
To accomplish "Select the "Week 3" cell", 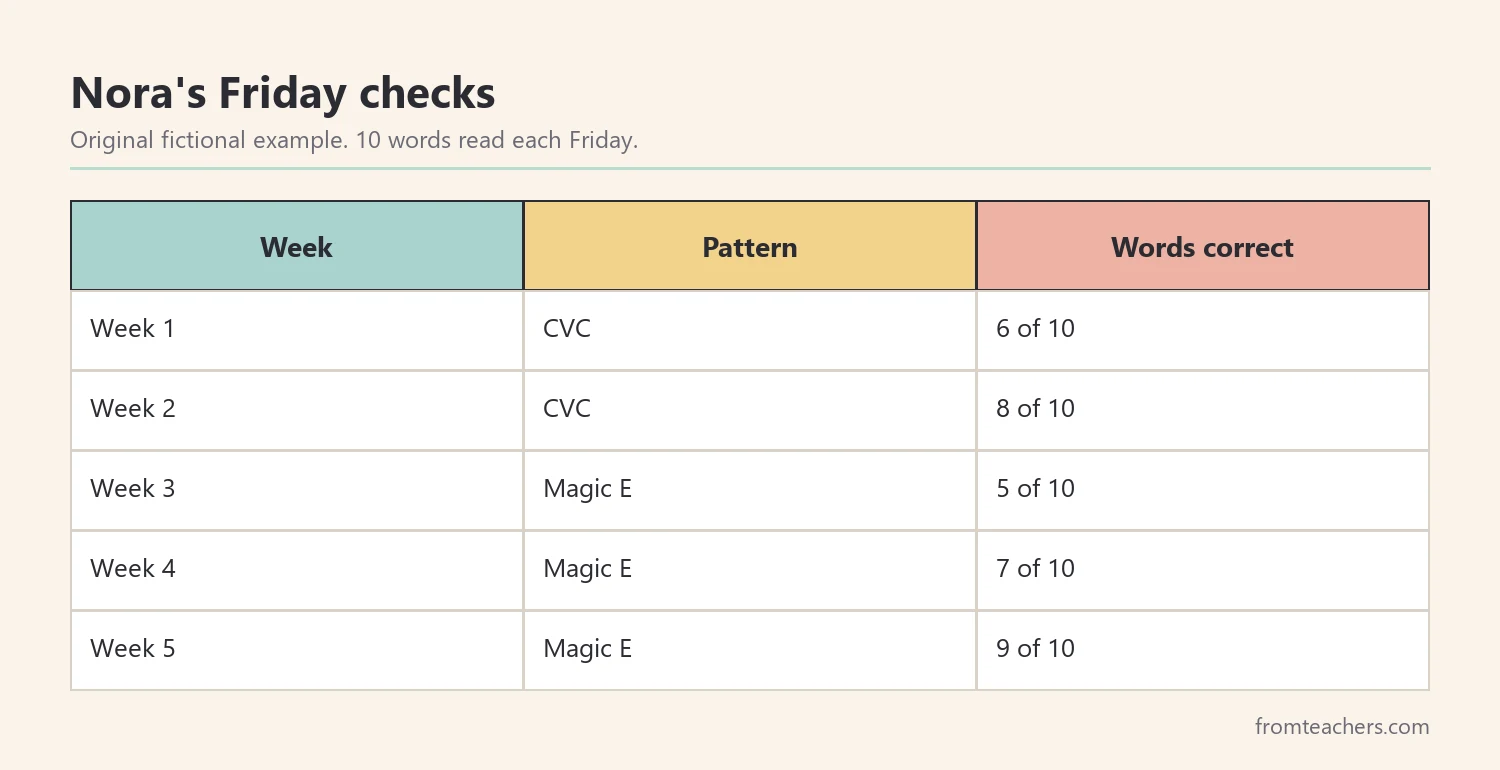I will (x=297, y=489).
